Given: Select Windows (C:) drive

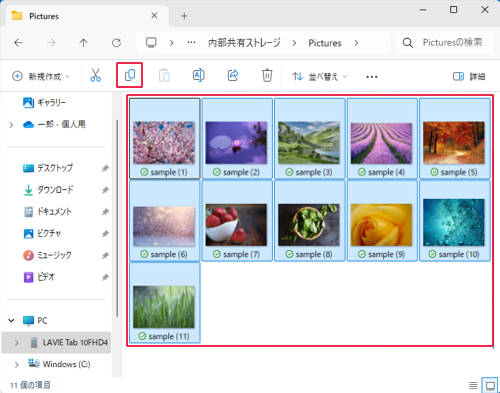Looking at the screenshot, I should coord(59,364).
